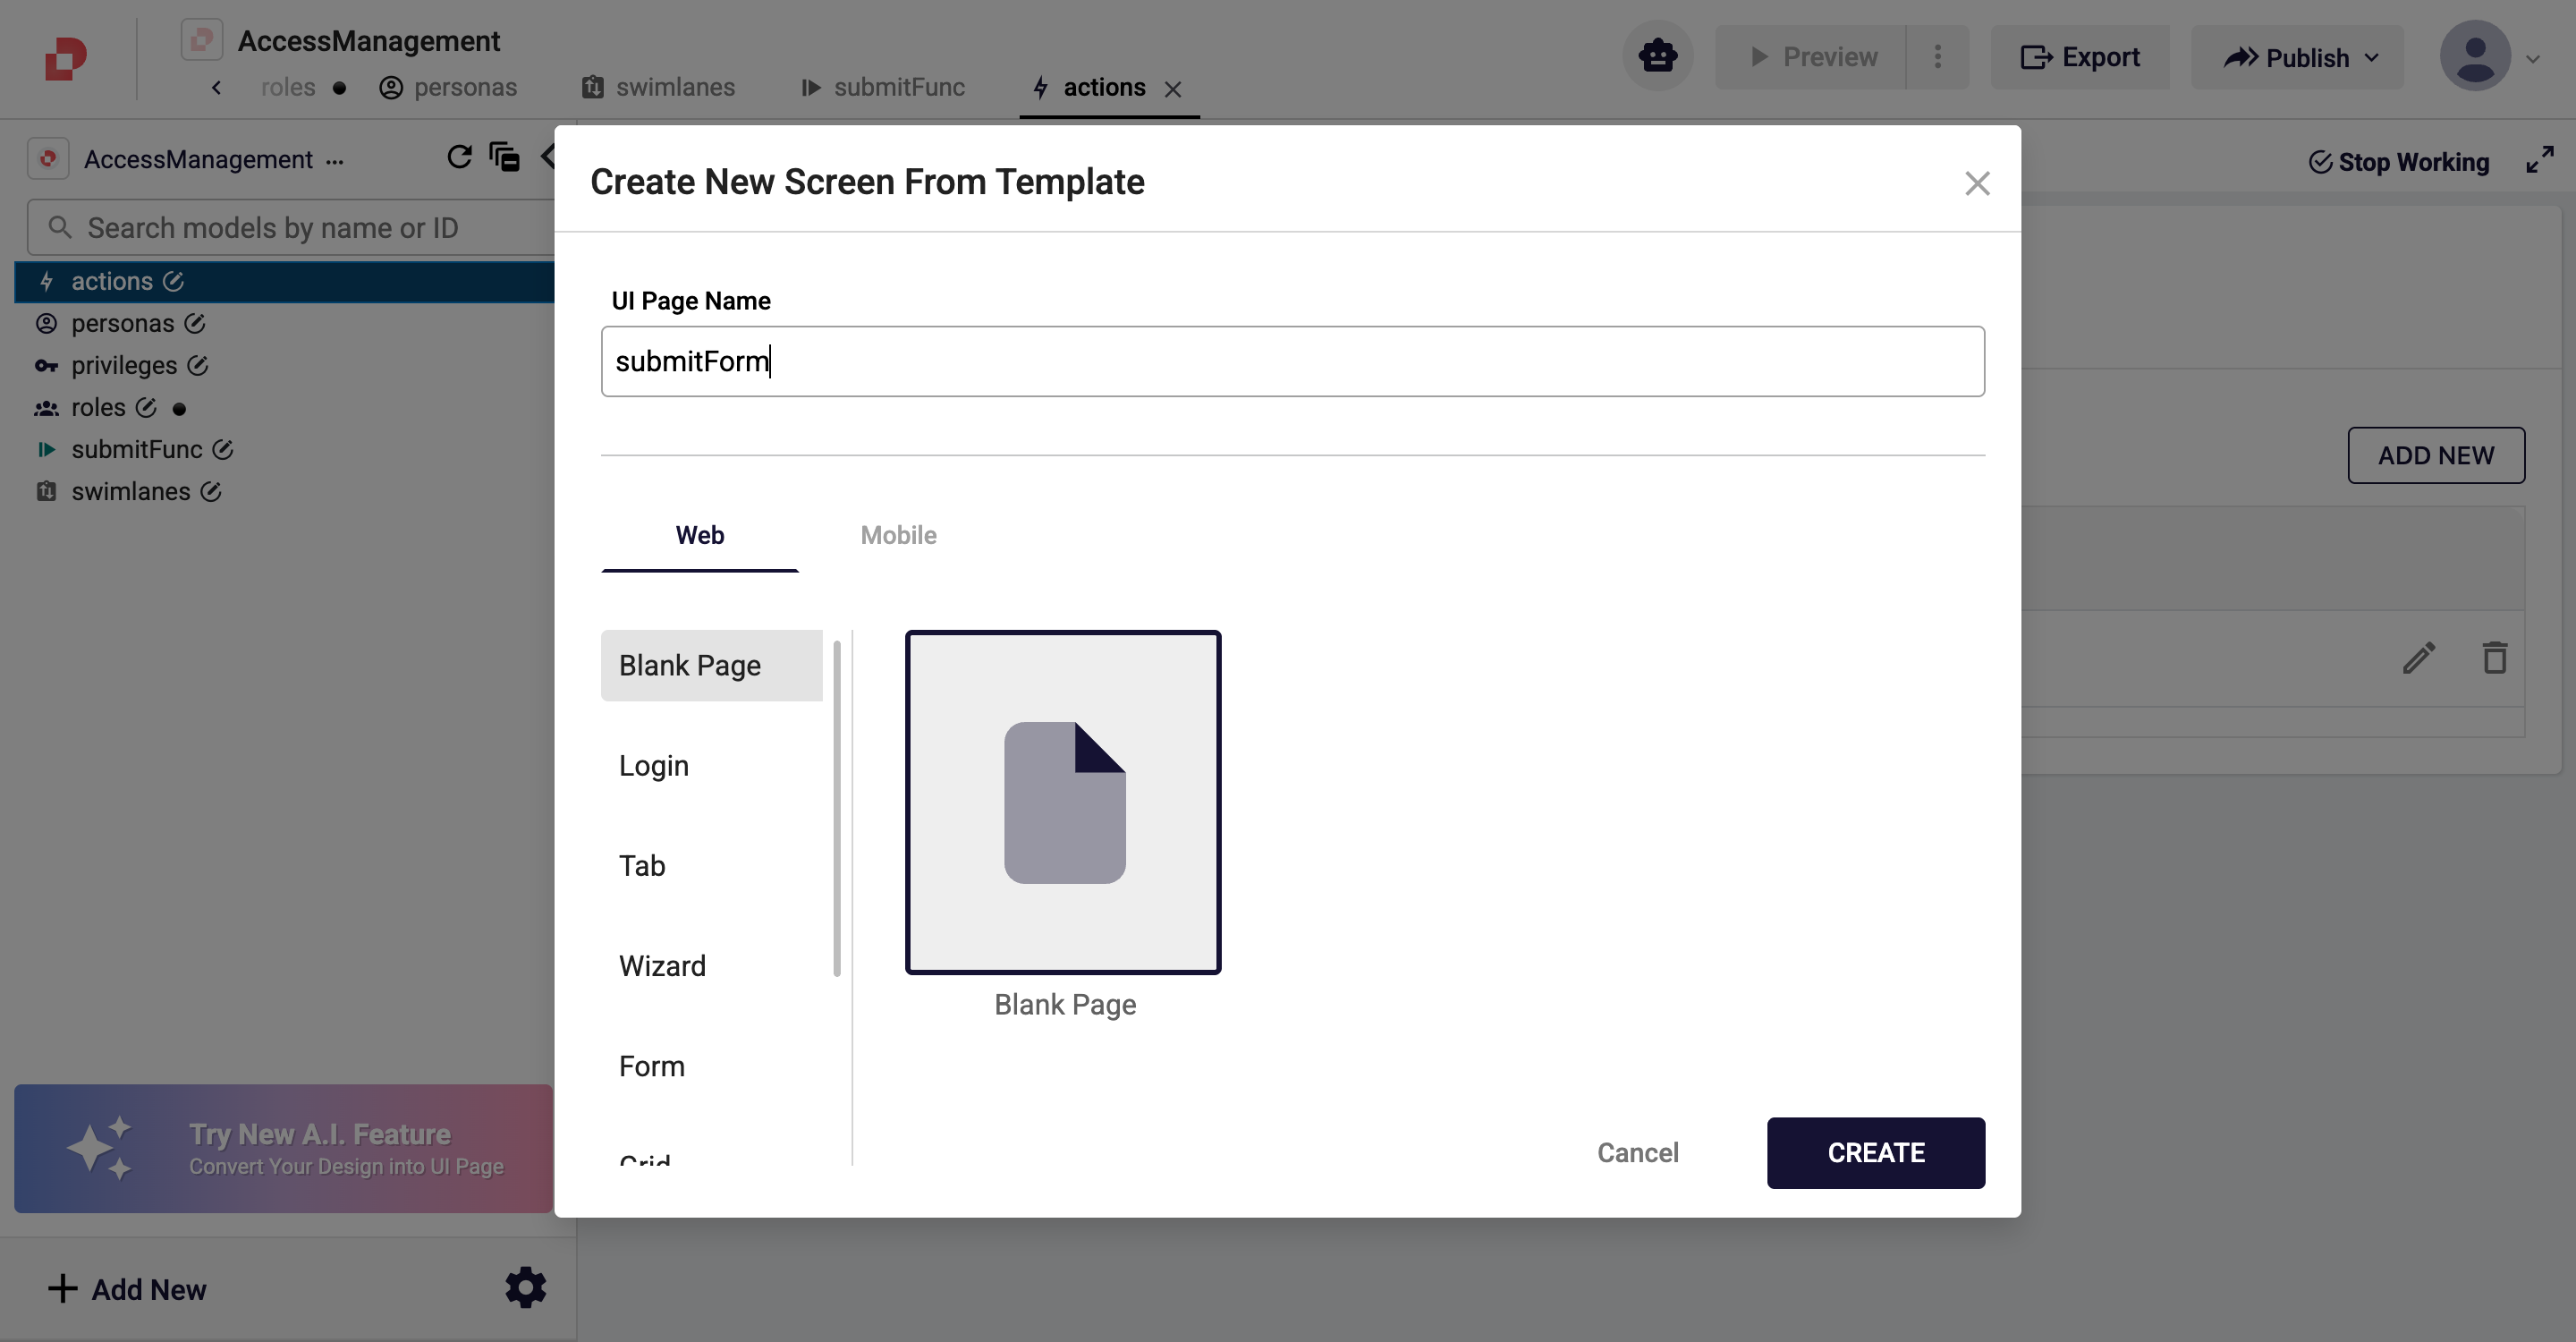Viewport: 2576px width, 1342px height.
Task: Open AccessManagement ellipsis menu in sidebar
Action: click(x=335, y=161)
